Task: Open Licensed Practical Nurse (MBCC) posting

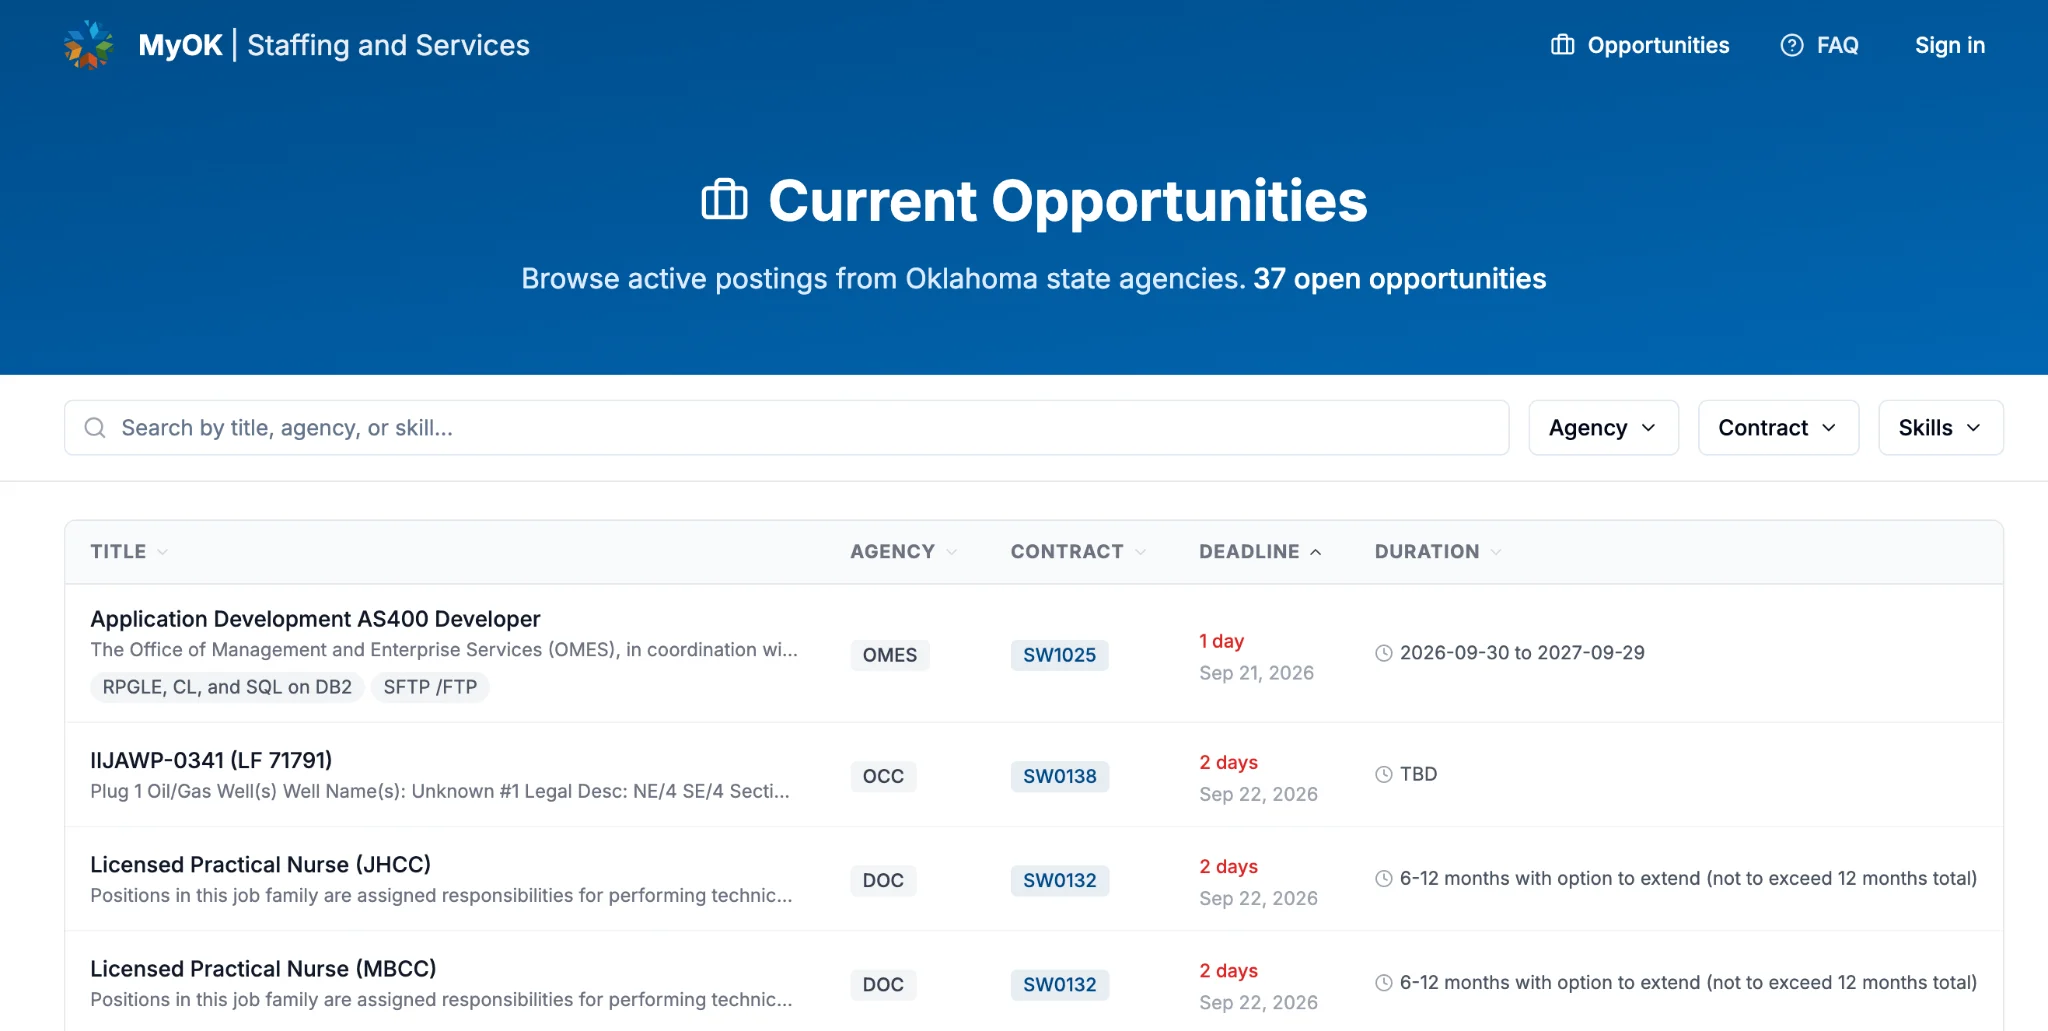Action: click(263, 968)
